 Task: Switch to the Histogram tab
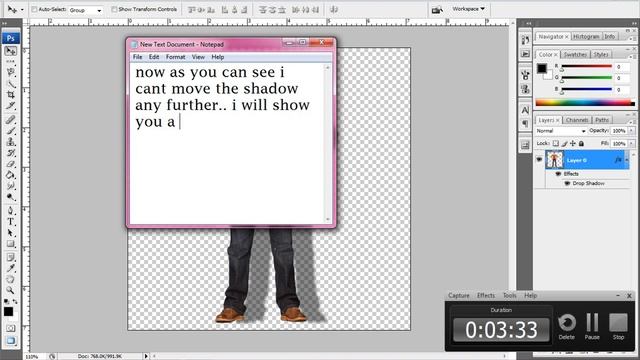tap(586, 37)
